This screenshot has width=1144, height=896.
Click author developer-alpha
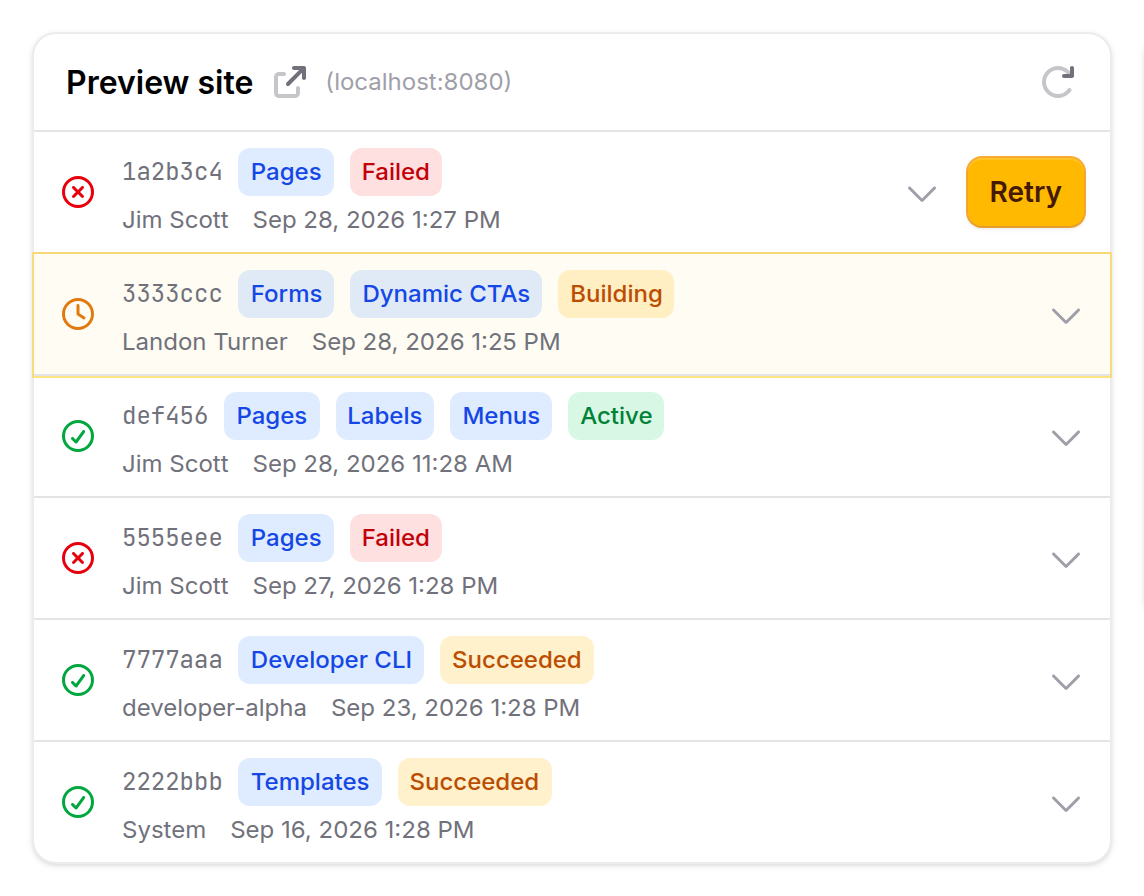tap(214, 708)
